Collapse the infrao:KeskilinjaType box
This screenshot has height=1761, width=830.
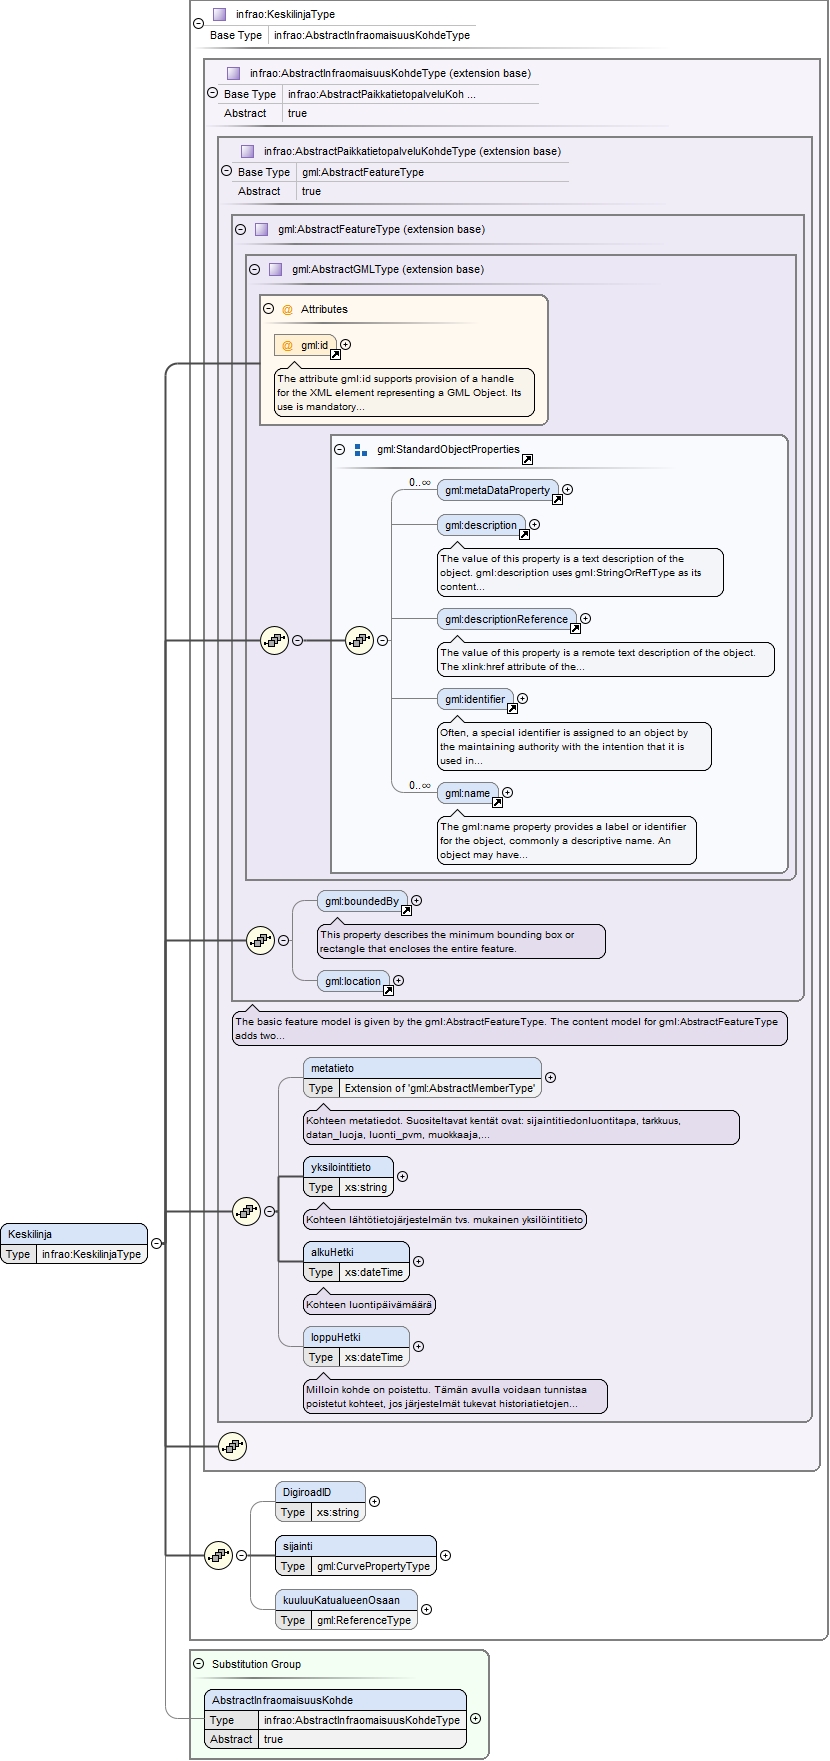coord(198,22)
